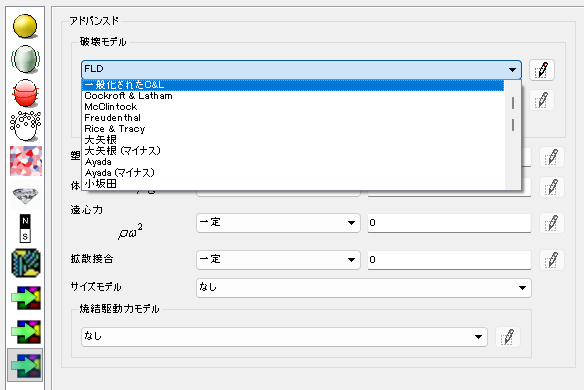The width and height of the screenshot is (584, 390).
Task: Open the diamond icon in sidebar
Action: point(25,195)
